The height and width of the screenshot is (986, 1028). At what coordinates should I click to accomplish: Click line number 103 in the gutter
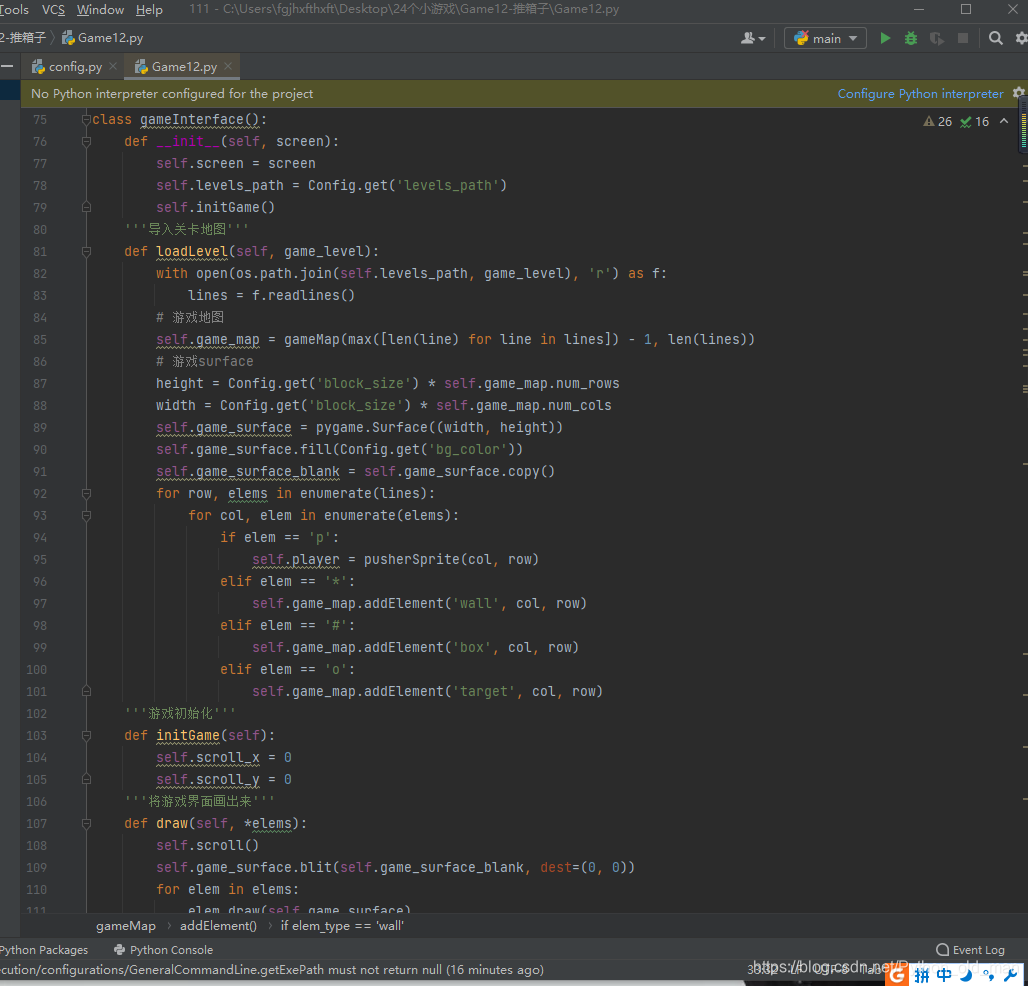click(37, 736)
